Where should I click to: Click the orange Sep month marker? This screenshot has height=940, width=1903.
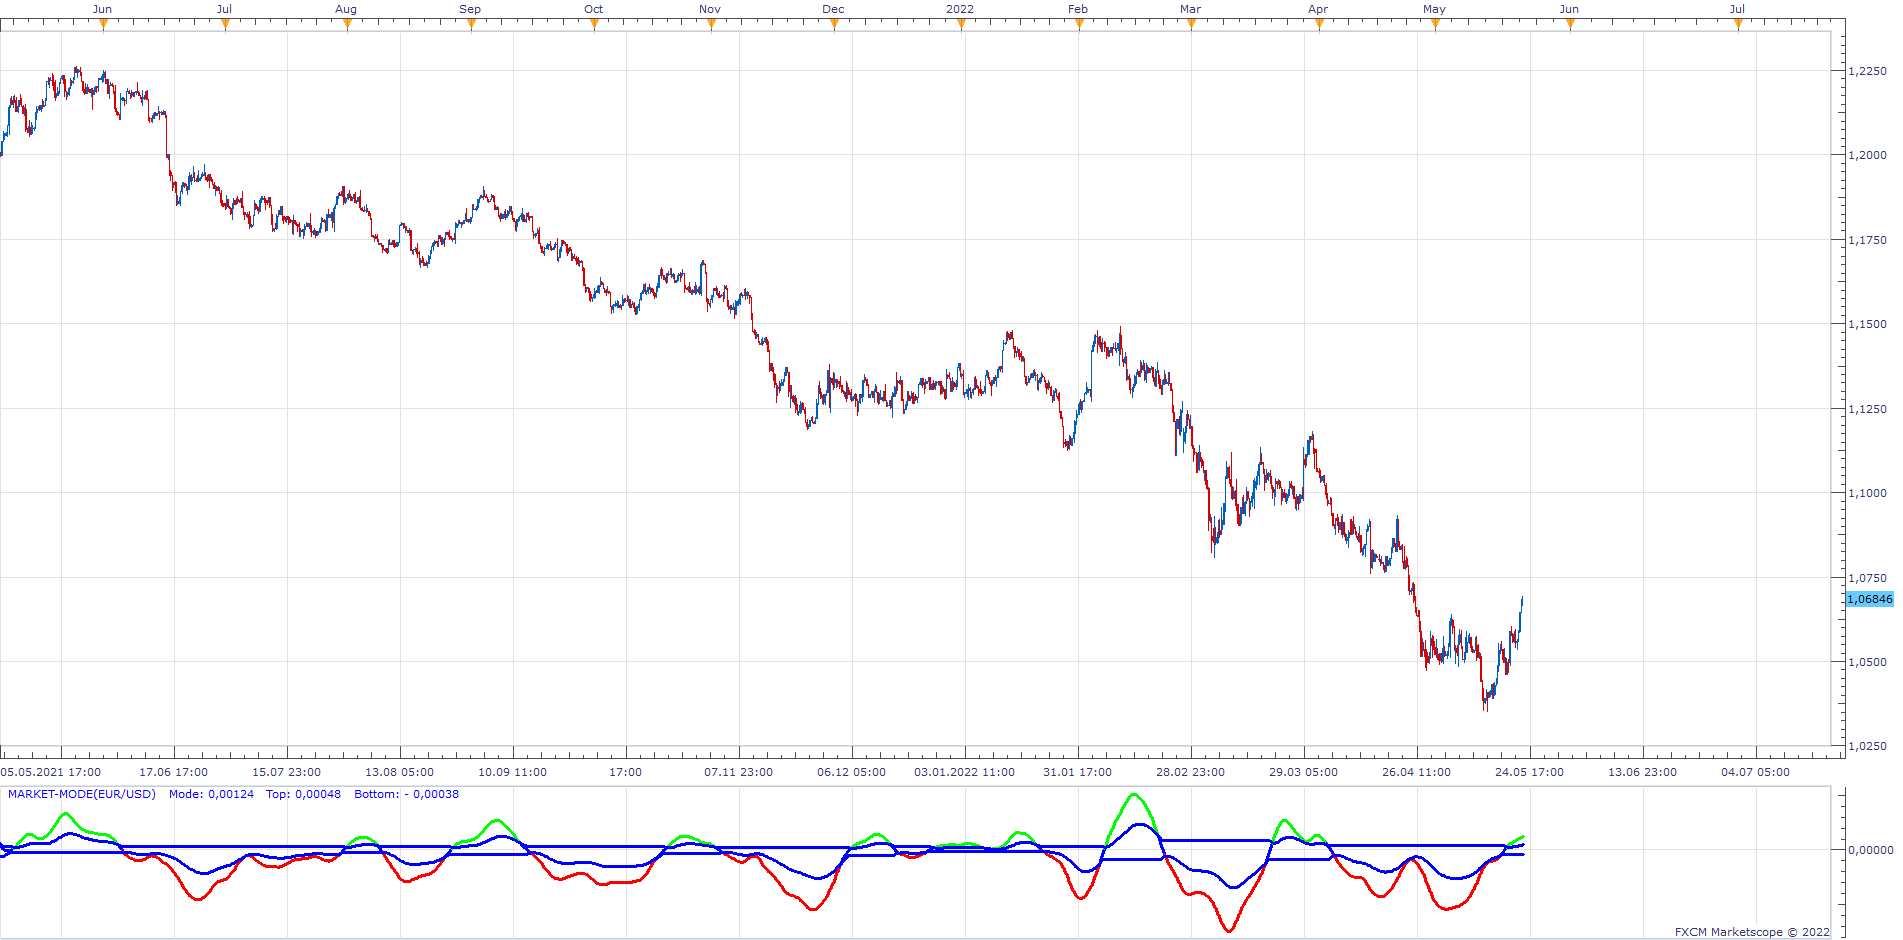pyautogui.click(x=471, y=25)
